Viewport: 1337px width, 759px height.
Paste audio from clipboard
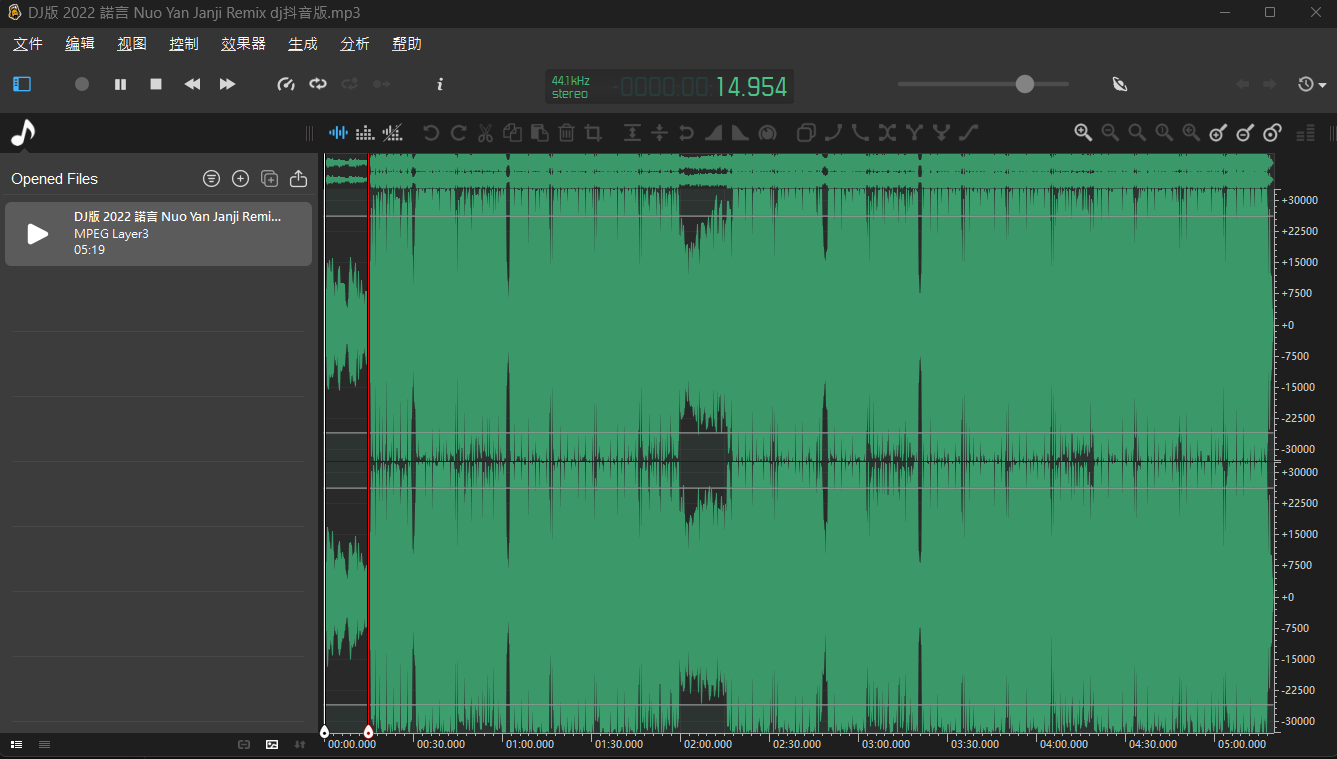click(x=539, y=132)
